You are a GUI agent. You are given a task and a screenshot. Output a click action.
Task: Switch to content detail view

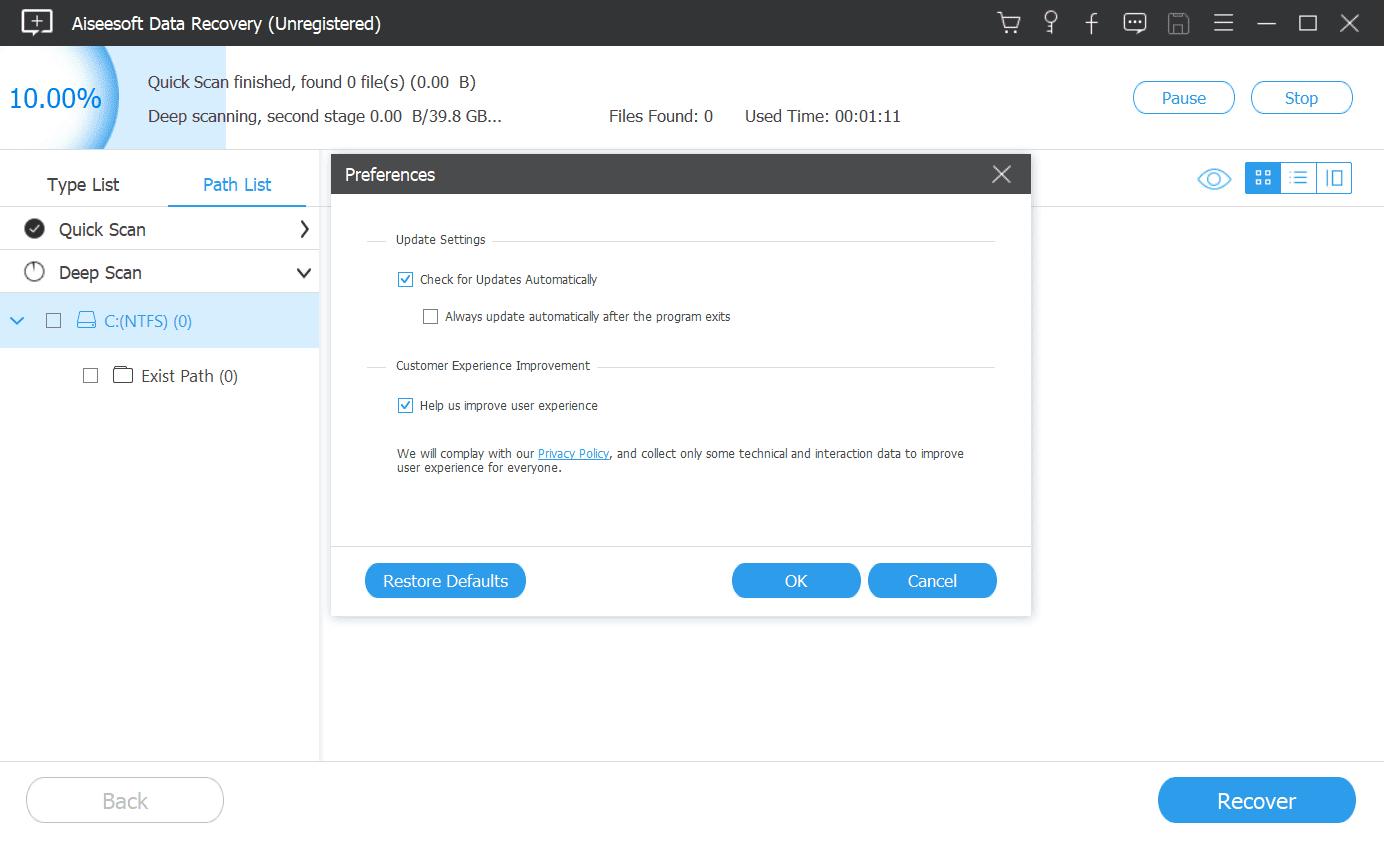[1334, 178]
